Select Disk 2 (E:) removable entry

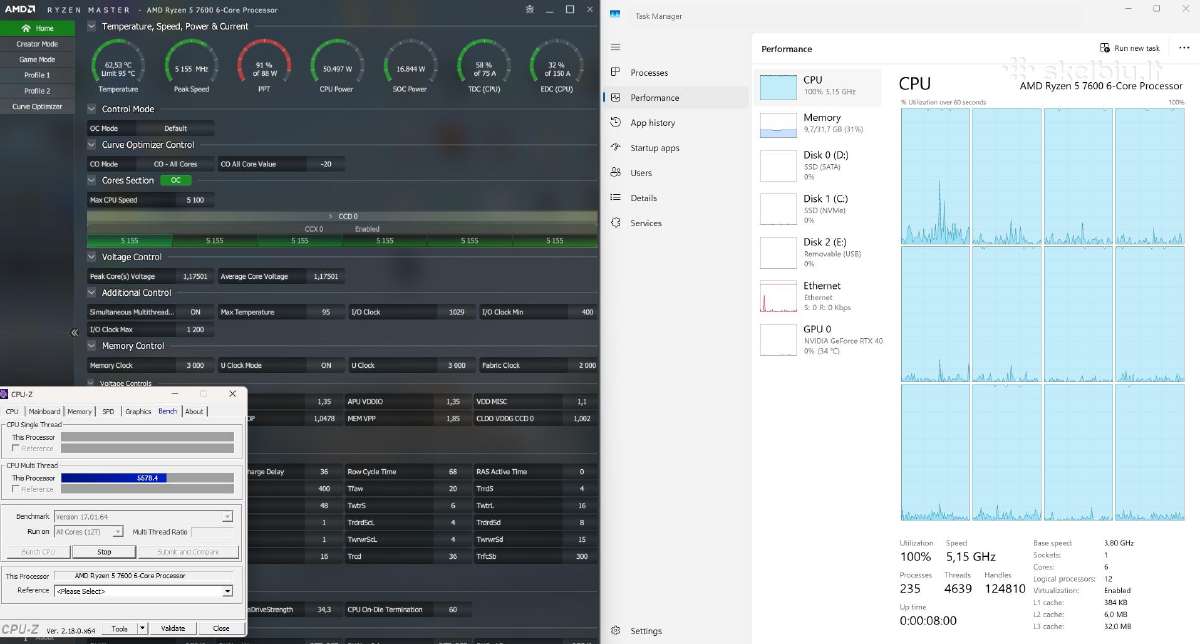point(820,254)
